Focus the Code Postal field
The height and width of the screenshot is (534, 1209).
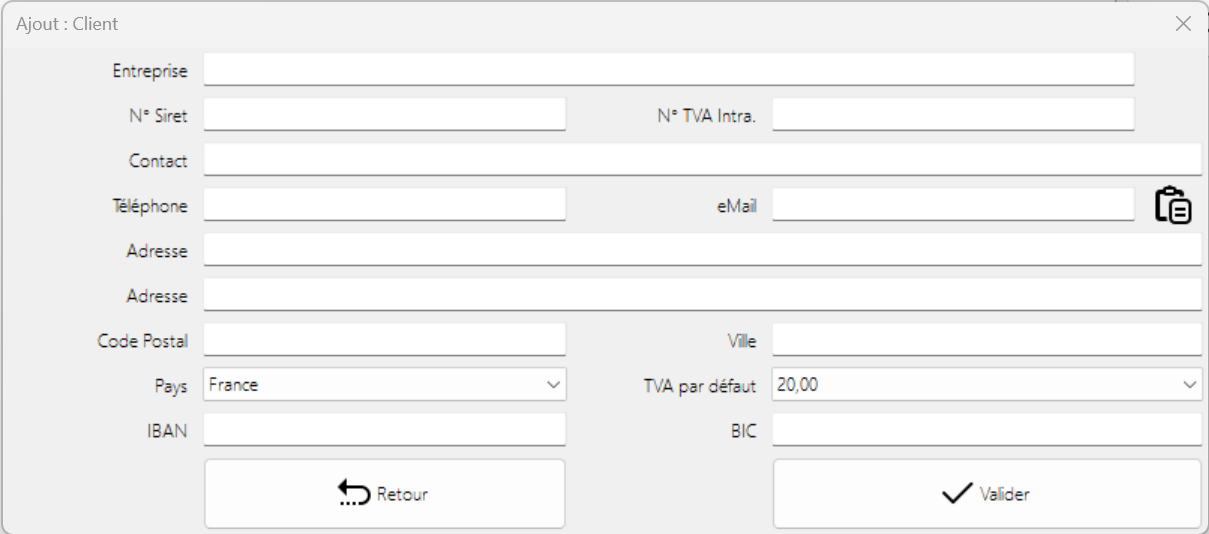pos(385,340)
